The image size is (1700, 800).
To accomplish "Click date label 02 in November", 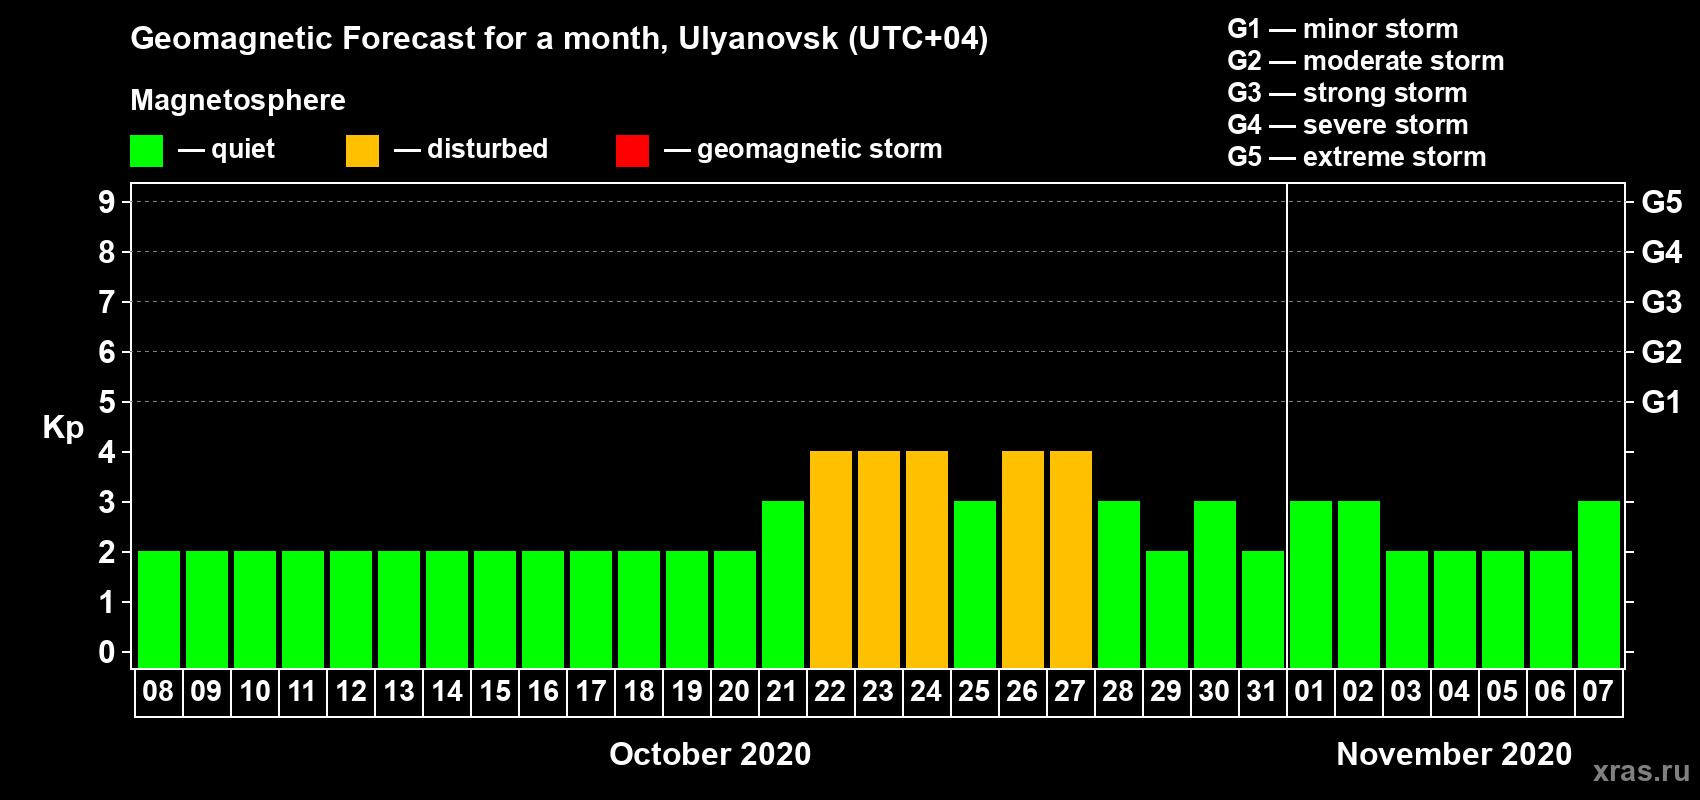I will click(x=1358, y=691).
